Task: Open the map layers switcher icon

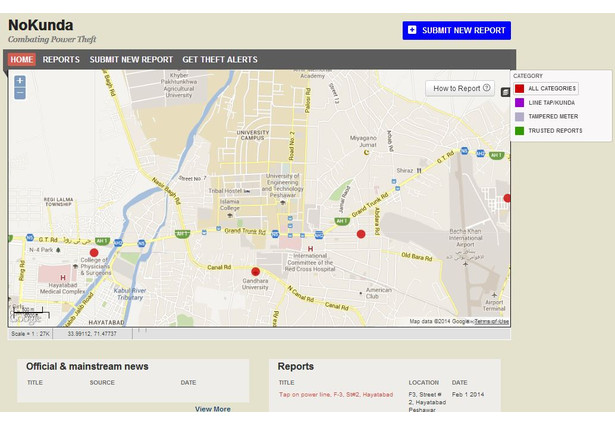Action: coord(506,92)
